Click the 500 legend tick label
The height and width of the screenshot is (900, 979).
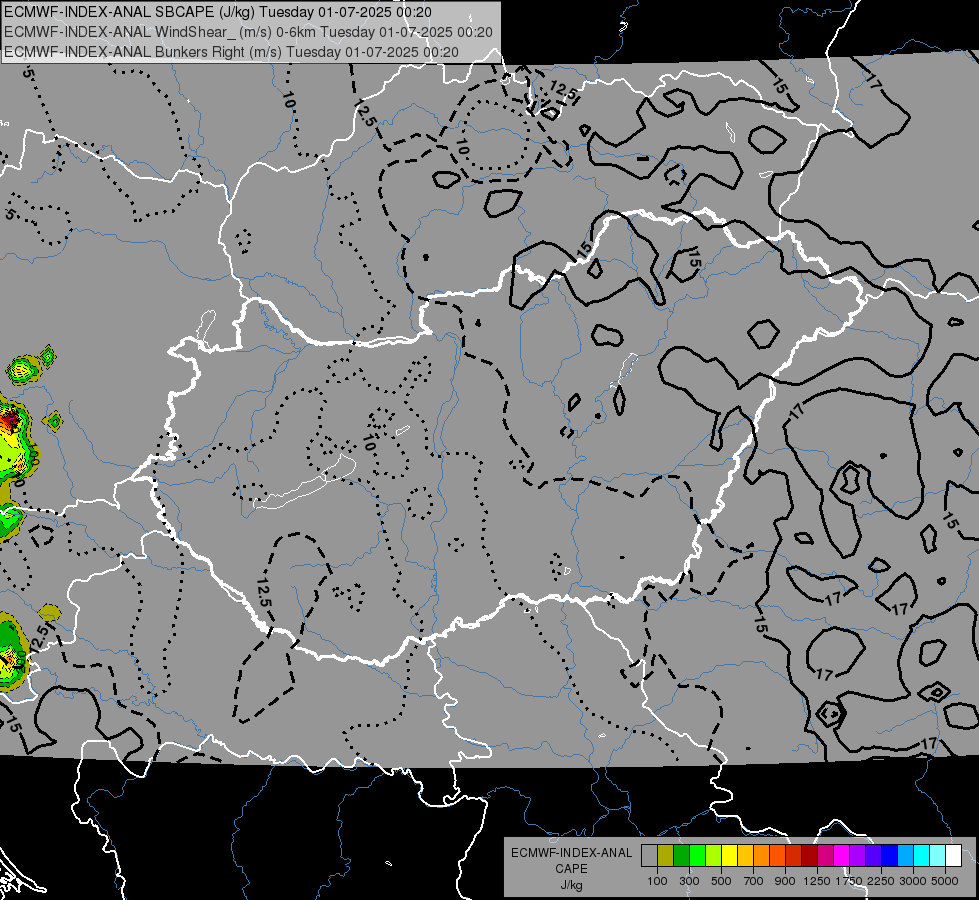pos(721,881)
